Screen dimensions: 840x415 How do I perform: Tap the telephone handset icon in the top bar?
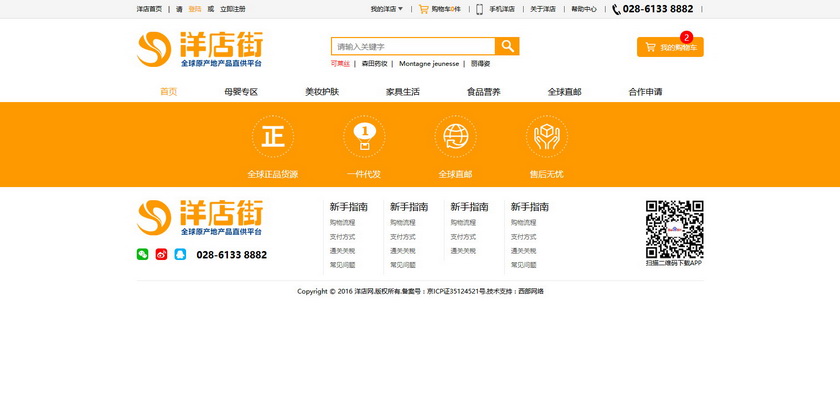(x=617, y=9)
